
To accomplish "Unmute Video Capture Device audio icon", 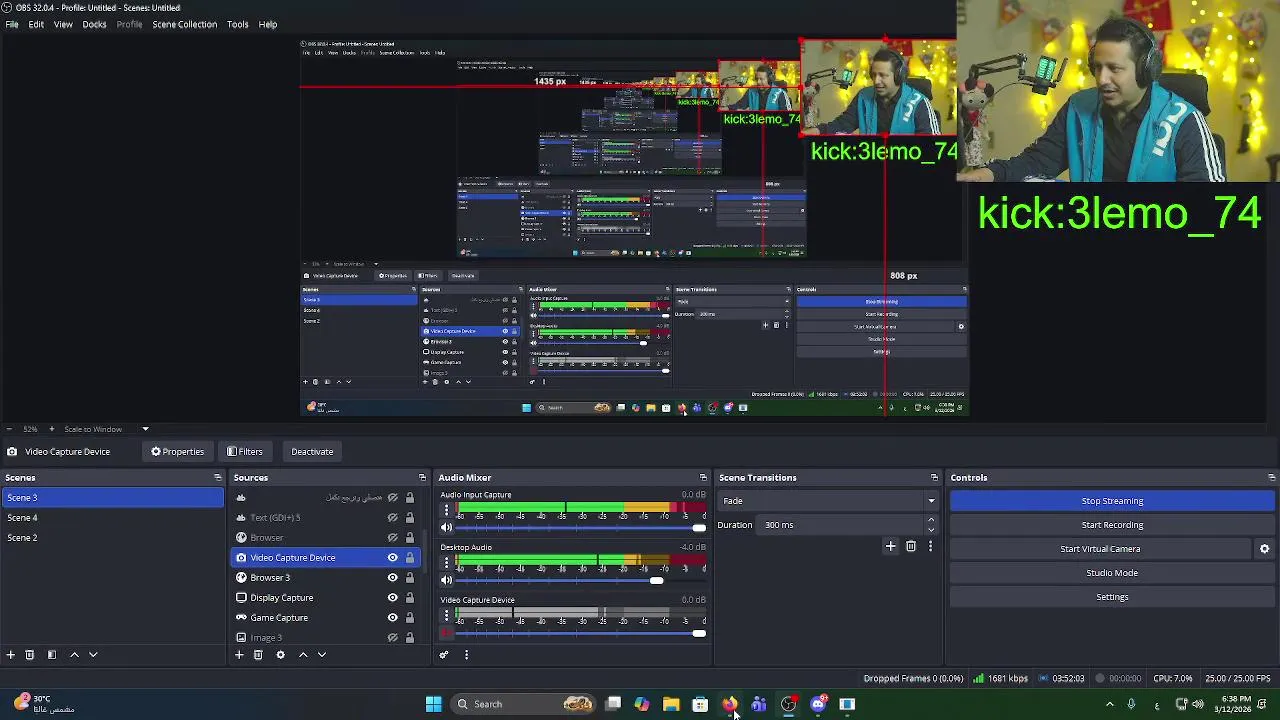I will (447, 633).
